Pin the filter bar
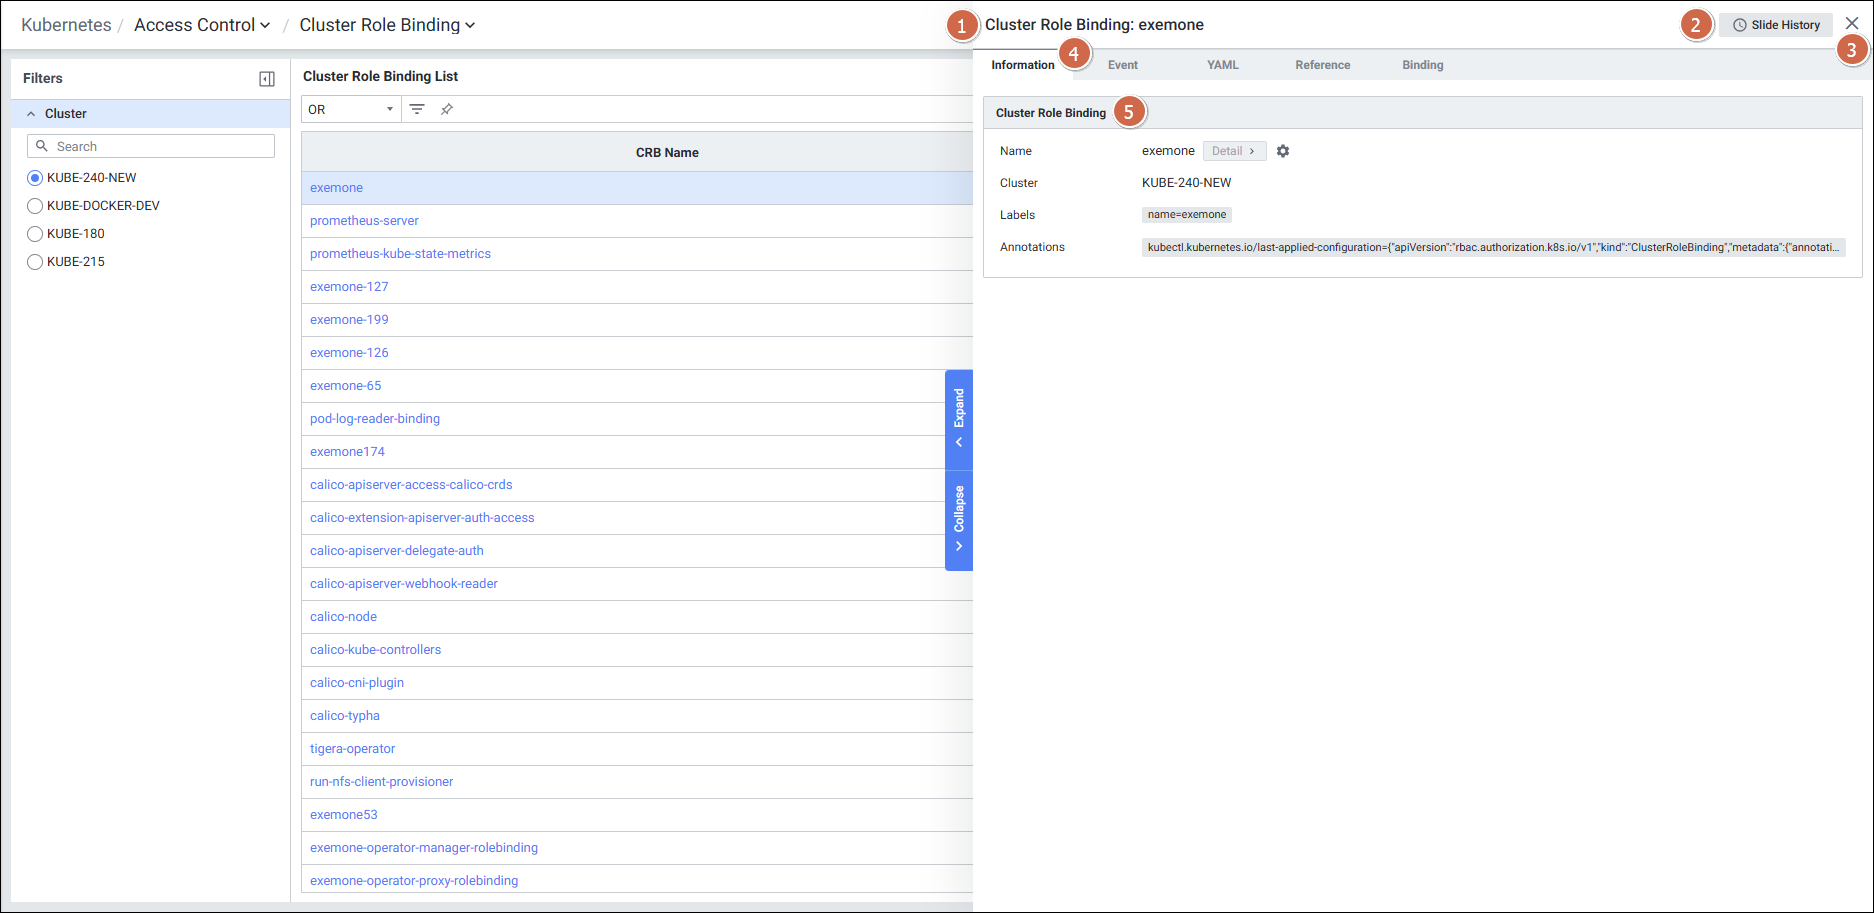This screenshot has height=913, width=1874. click(x=447, y=109)
